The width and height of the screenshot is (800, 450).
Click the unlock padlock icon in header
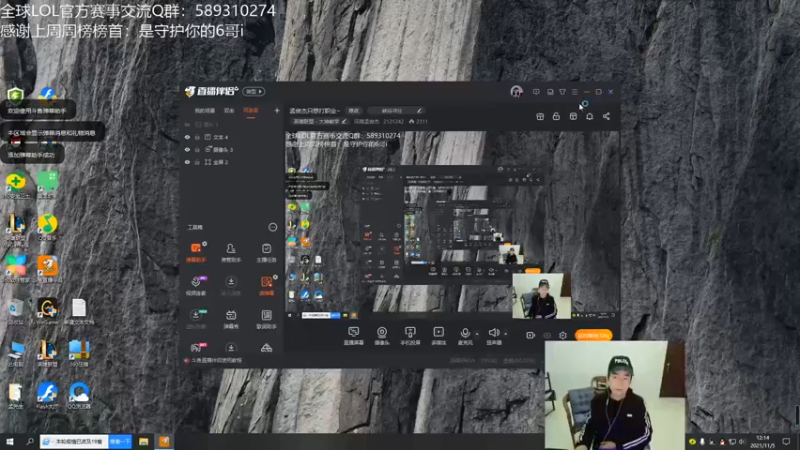coord(556,116)
